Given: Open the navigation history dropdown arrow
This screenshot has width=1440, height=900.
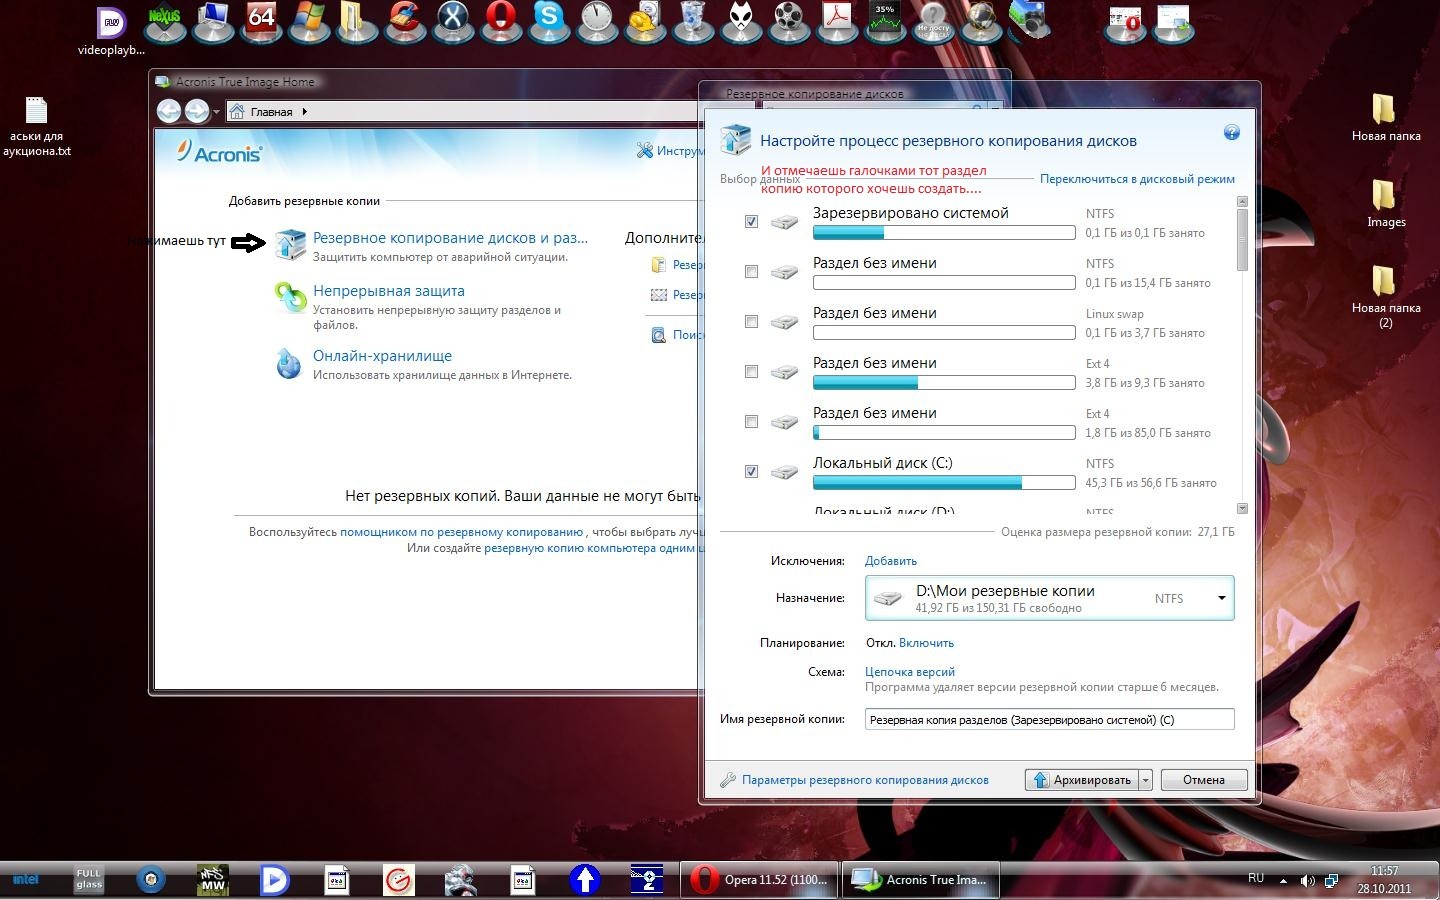Looking at the screenshot, I should (x=216, y=112).
